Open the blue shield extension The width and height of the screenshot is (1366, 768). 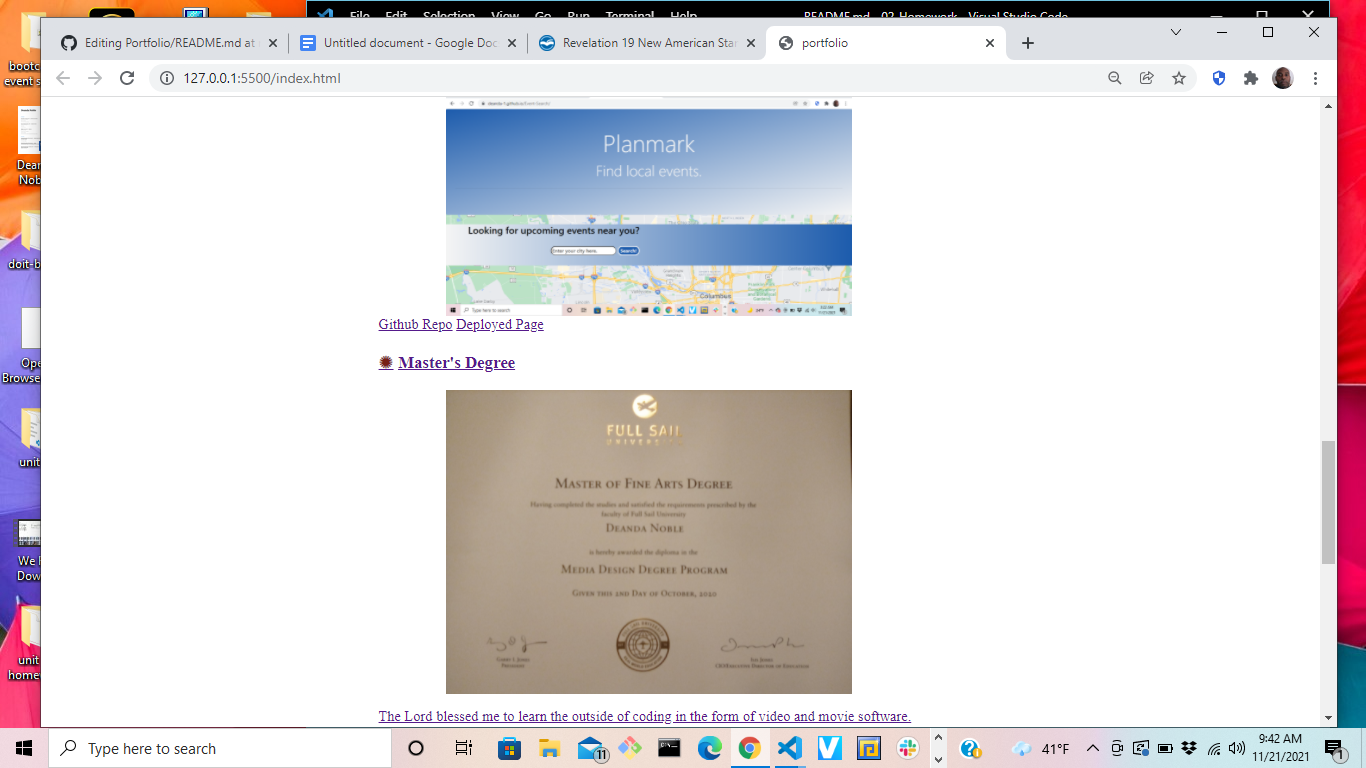click(x=1219, y=78)
